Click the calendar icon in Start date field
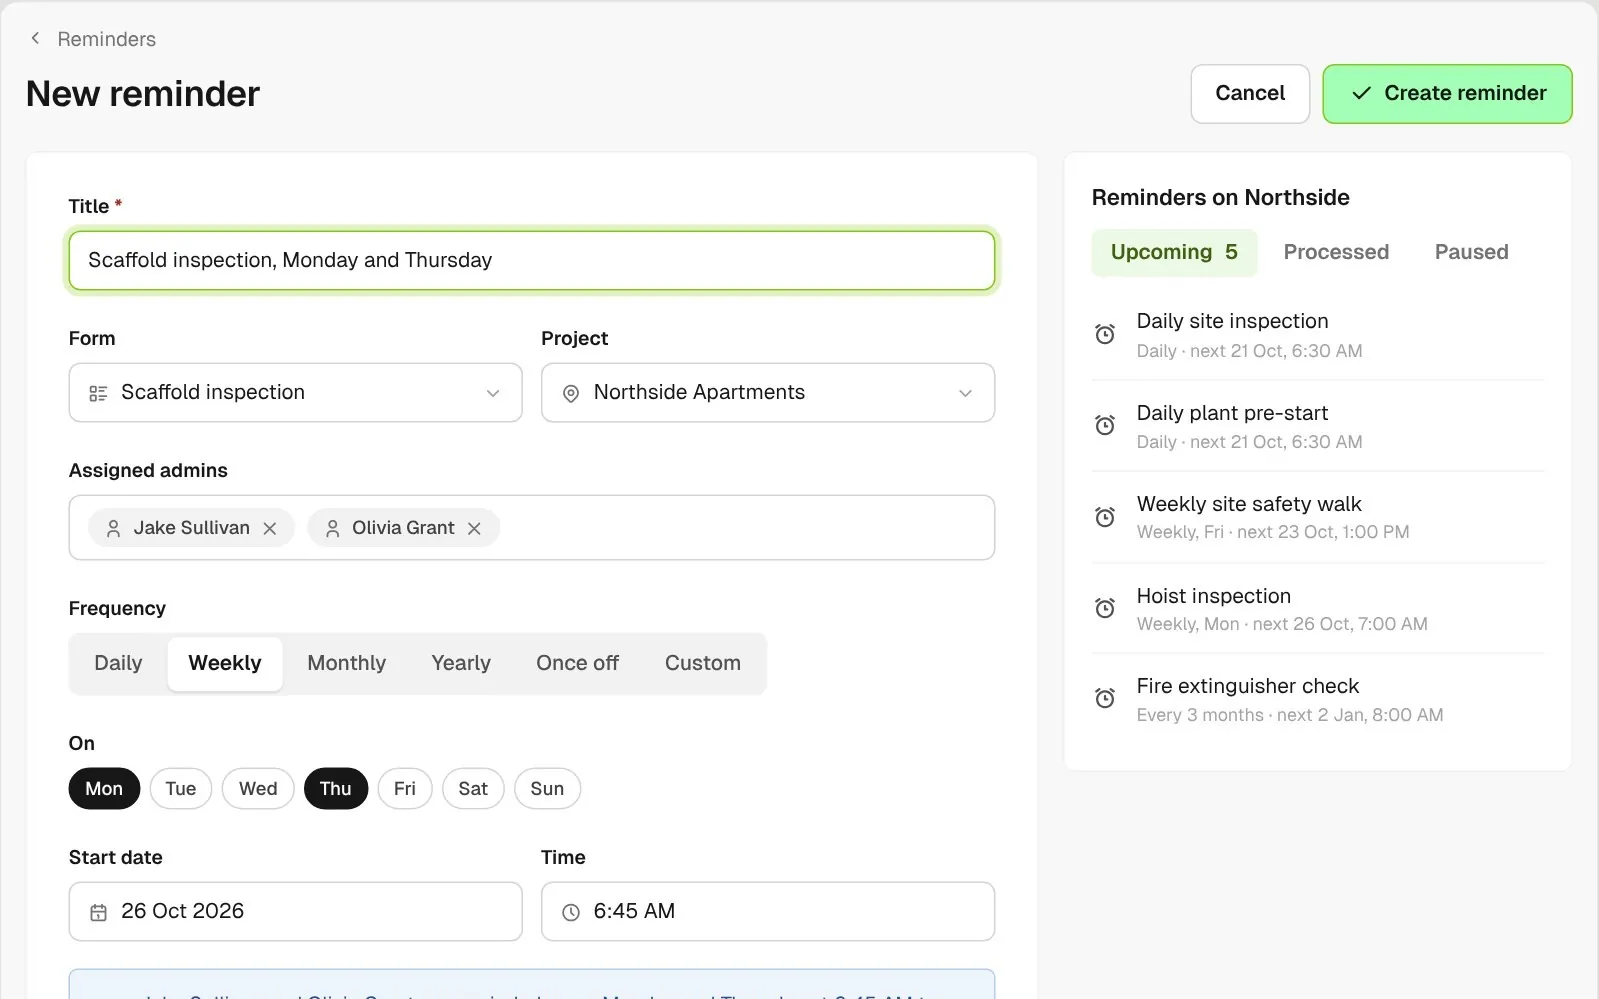The width and height of the screenshot is (1599, 999). click(98, 912)
